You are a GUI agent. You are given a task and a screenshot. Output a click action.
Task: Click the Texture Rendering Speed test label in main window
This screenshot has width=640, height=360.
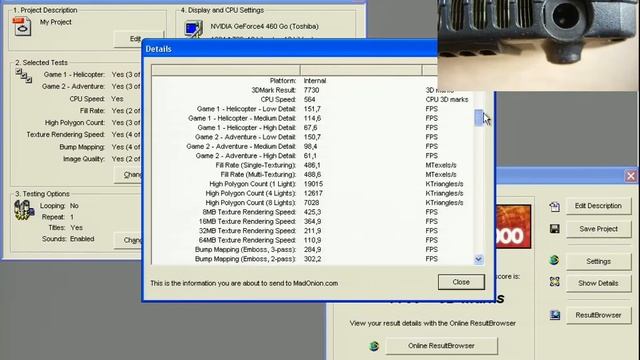click(65, 135)
